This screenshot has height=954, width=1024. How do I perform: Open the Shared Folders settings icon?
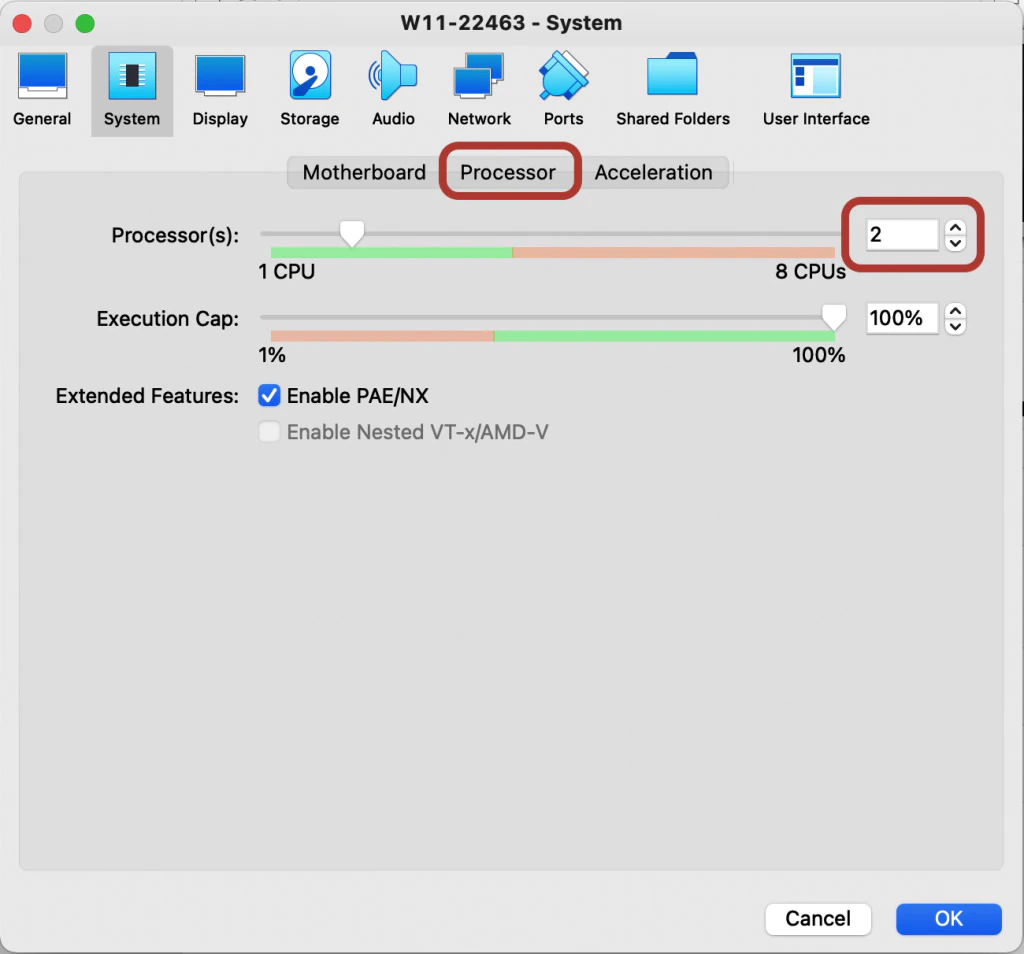click(673, 89)
